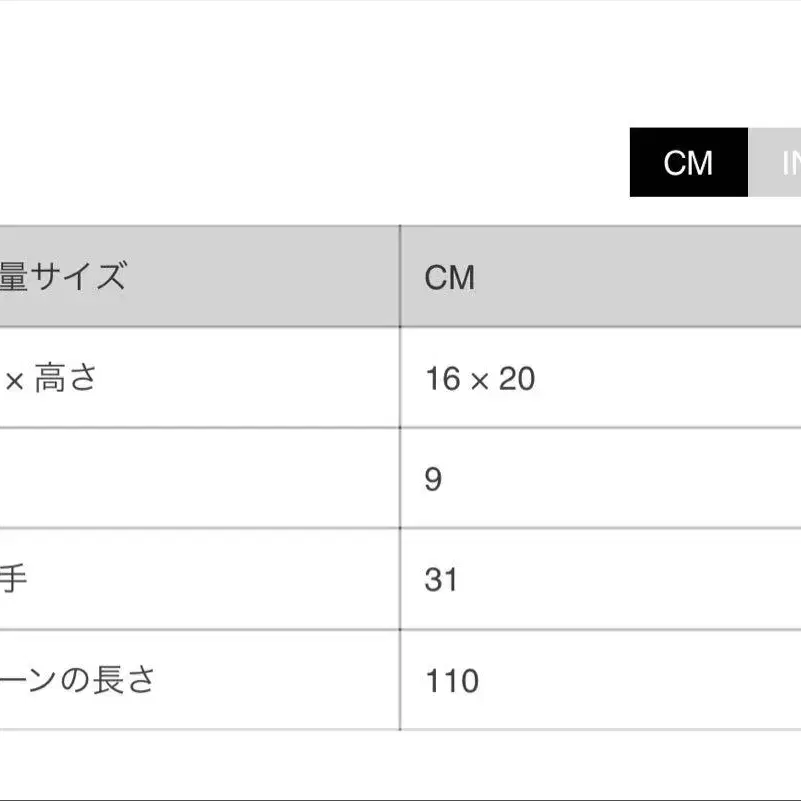Image resolution: width=801 pixels, height=801 pixels.
Task: Click the multiplication sign between 16 and 20
Action: (x=480, y=381)
